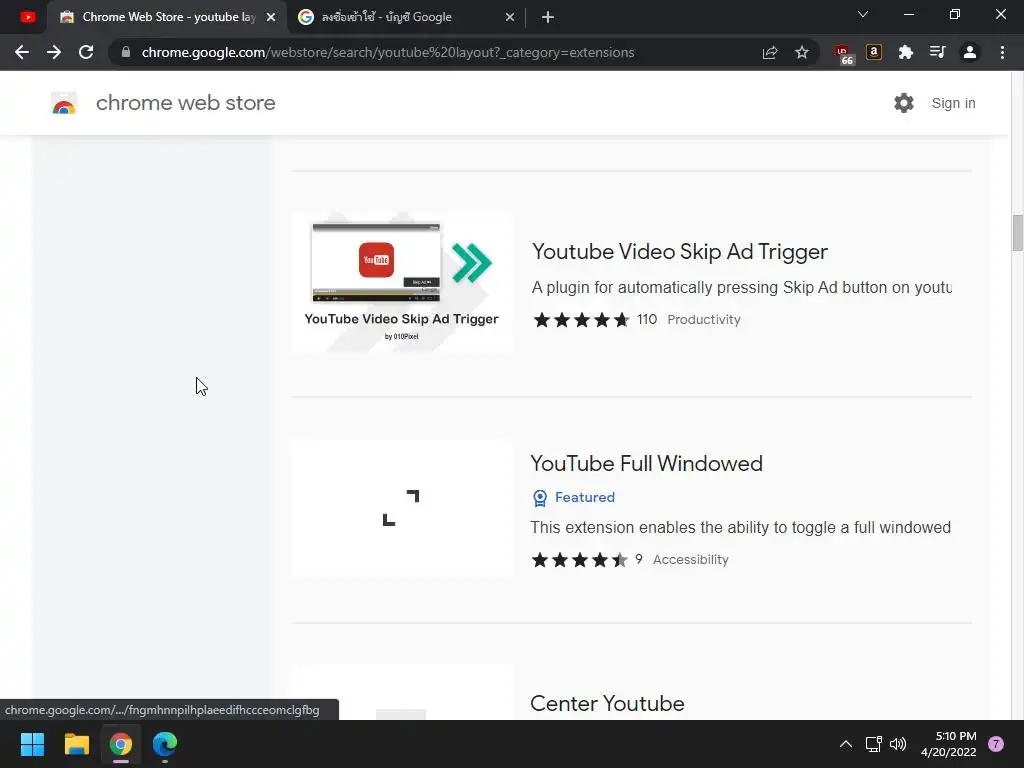Show hidden system tray icons
1024x768 pixels.
point(846,744)
